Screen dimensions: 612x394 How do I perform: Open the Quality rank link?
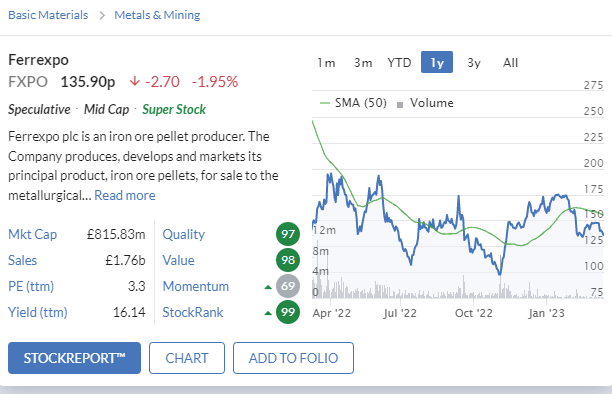point(183,234)
